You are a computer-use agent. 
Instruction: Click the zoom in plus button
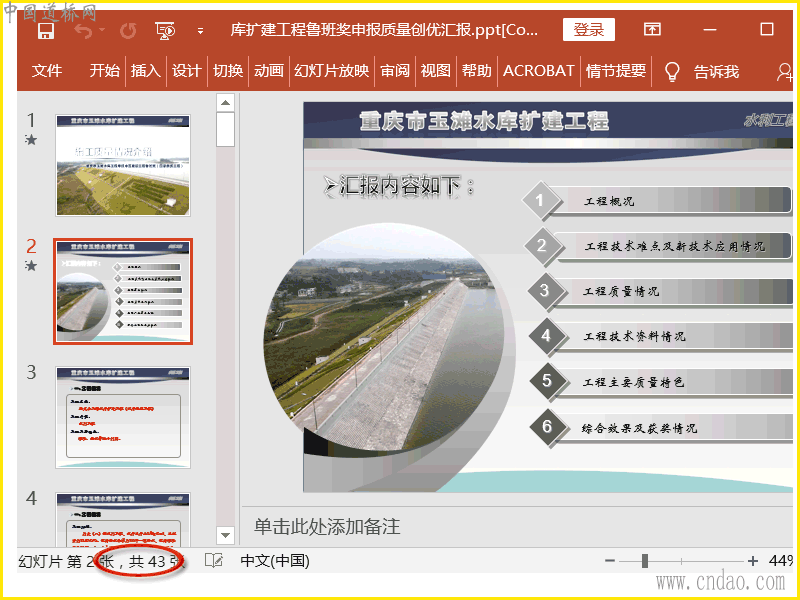(x=753, y=561)
